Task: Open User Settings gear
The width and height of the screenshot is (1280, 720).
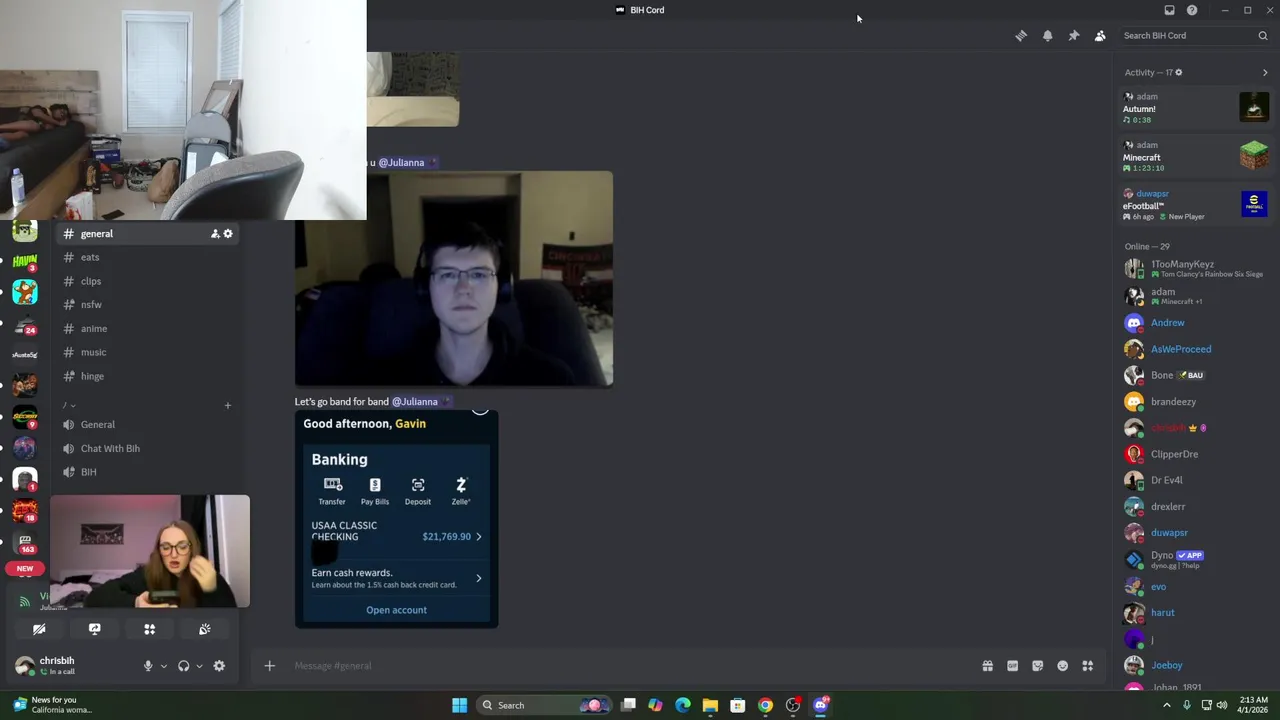Action: pyautogui.click(x=219, y=666)
